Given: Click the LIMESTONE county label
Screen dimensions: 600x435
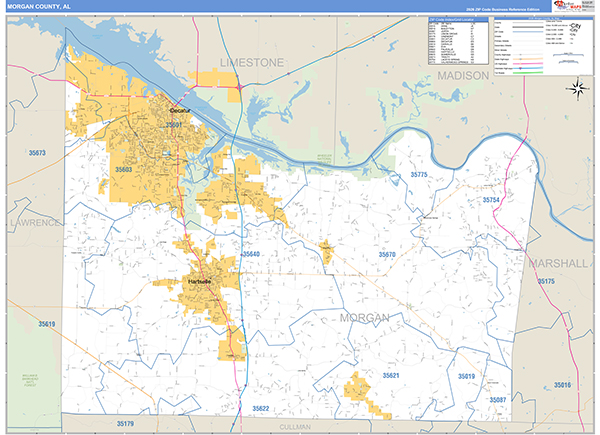Looking at the screenshot, I should (x=252, y=63).
